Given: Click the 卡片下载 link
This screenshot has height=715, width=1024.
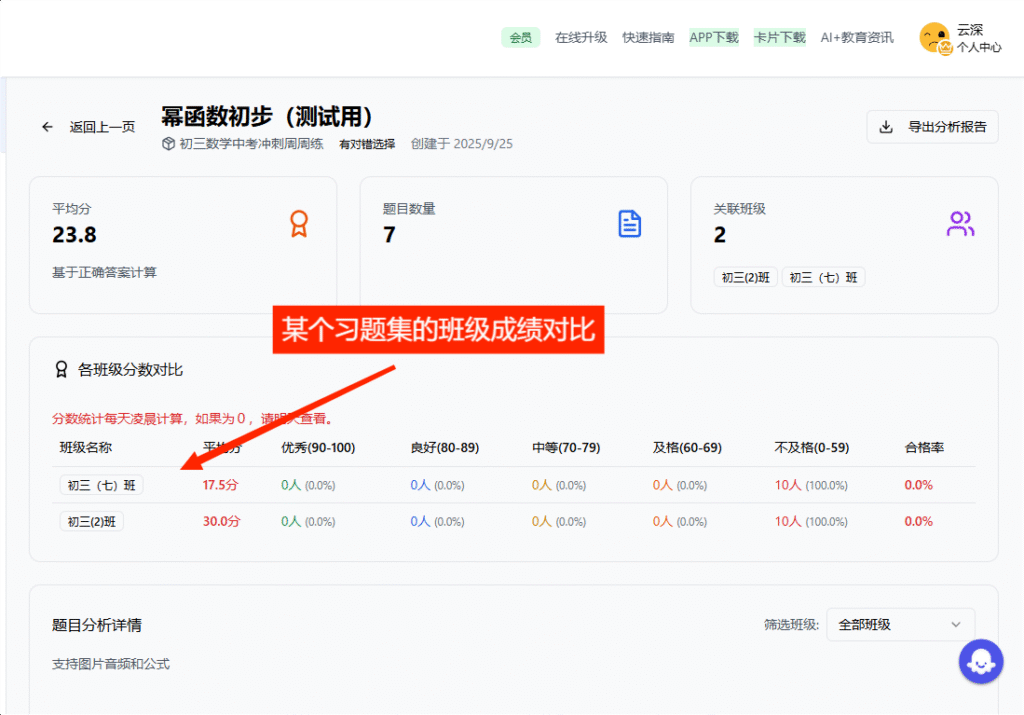Looking at the screenshot, I should pyautogui.click(x=779, y=38).
